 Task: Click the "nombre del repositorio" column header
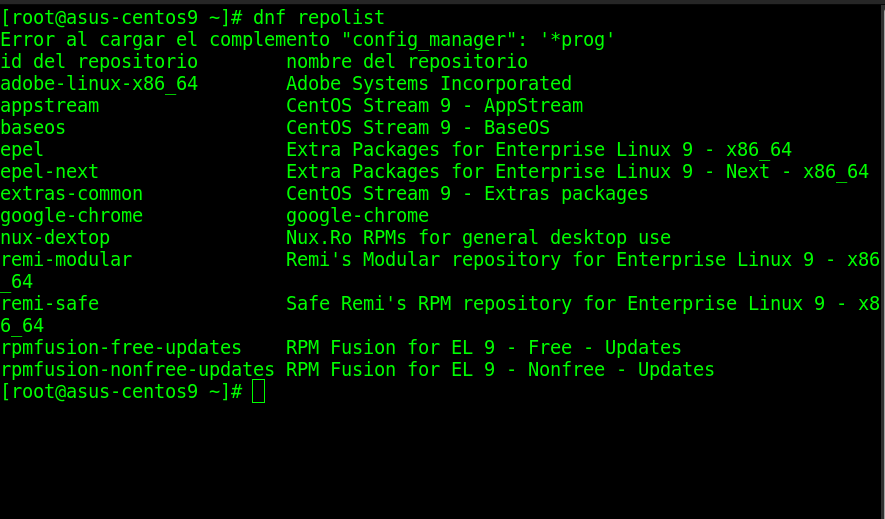[x=407, y=62]
